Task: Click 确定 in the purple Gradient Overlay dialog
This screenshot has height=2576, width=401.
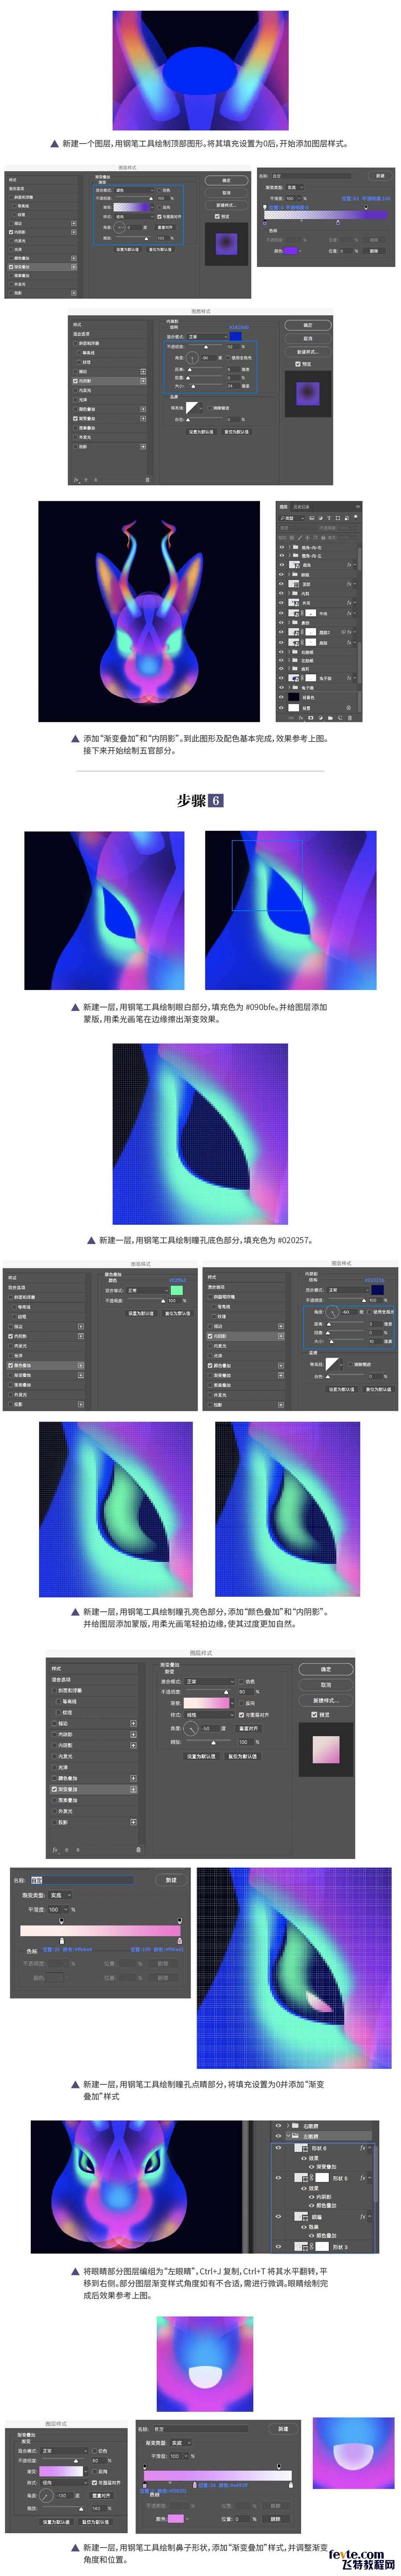Action: tap(226, 181)
